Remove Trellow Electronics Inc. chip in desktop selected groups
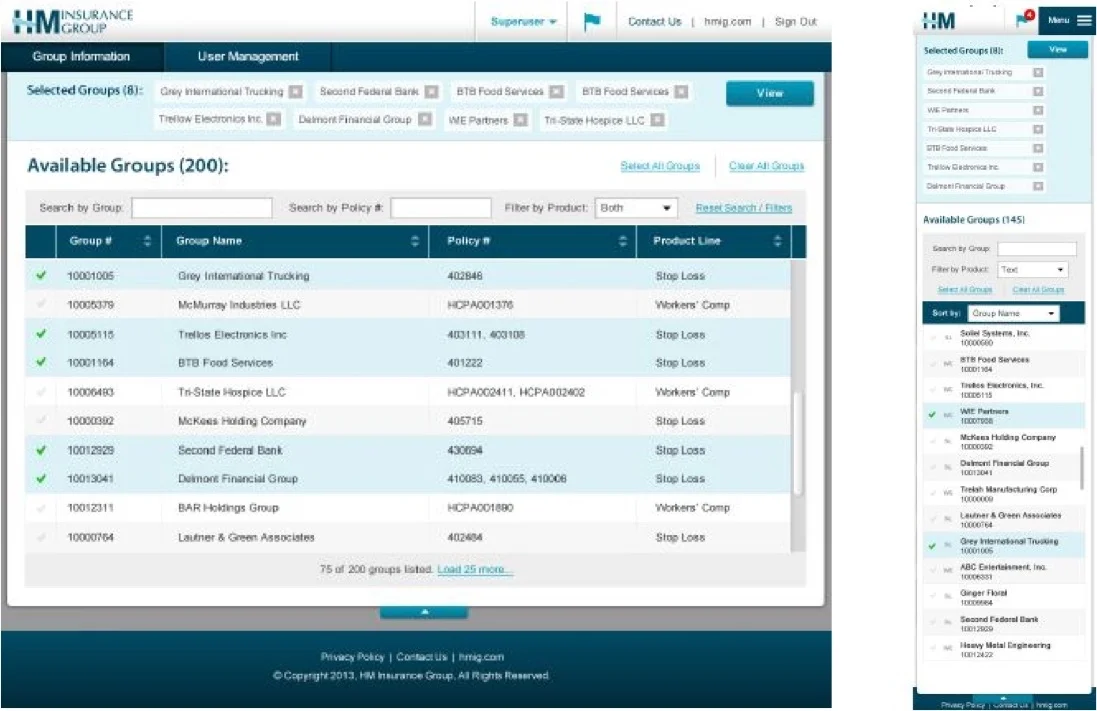This screenshot has width=1097, height=711. [274, 119]
